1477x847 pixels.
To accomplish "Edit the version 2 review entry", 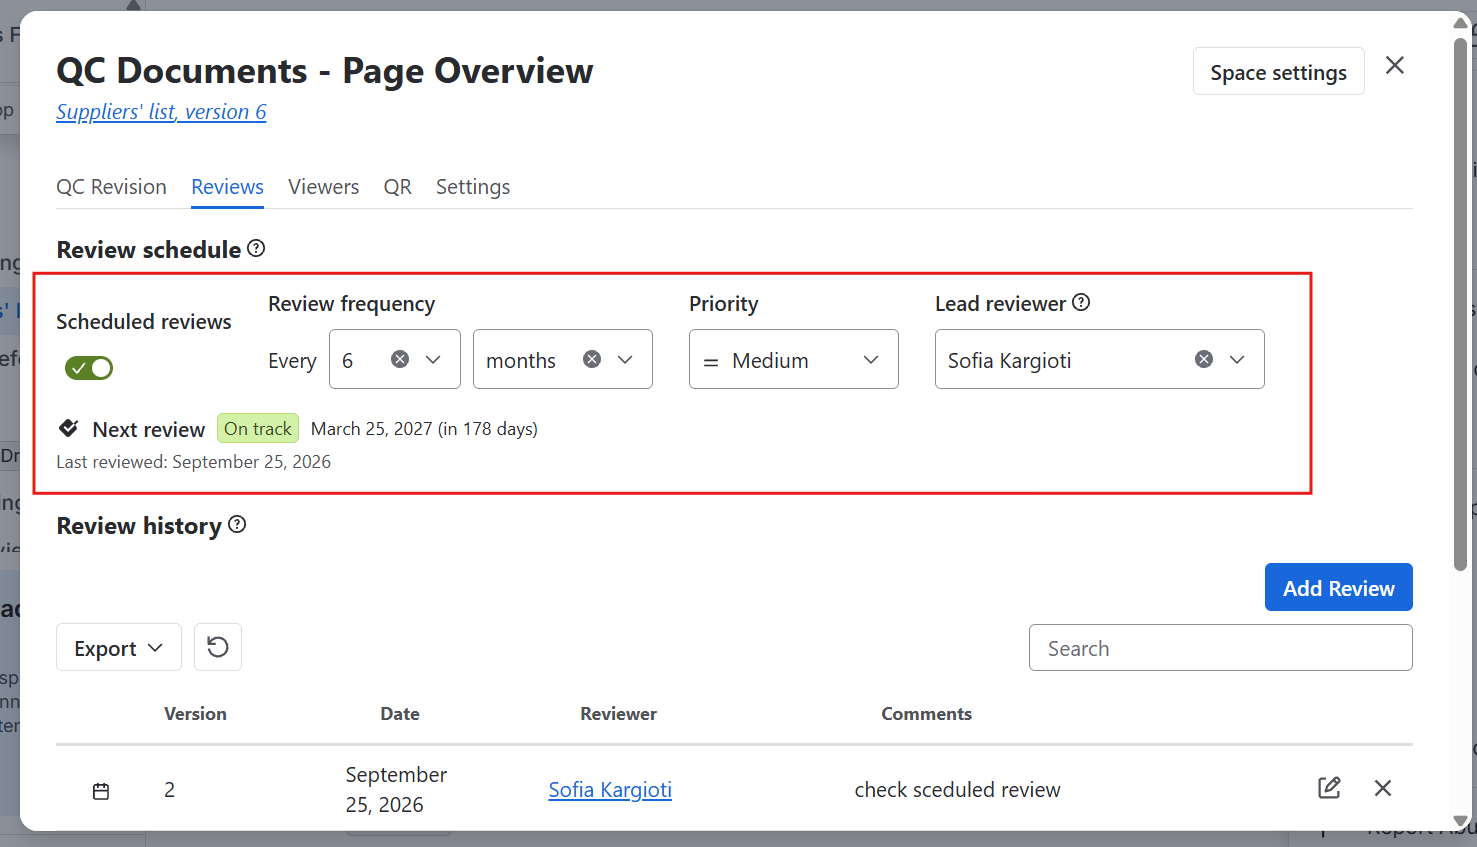I will [1329, 788].
